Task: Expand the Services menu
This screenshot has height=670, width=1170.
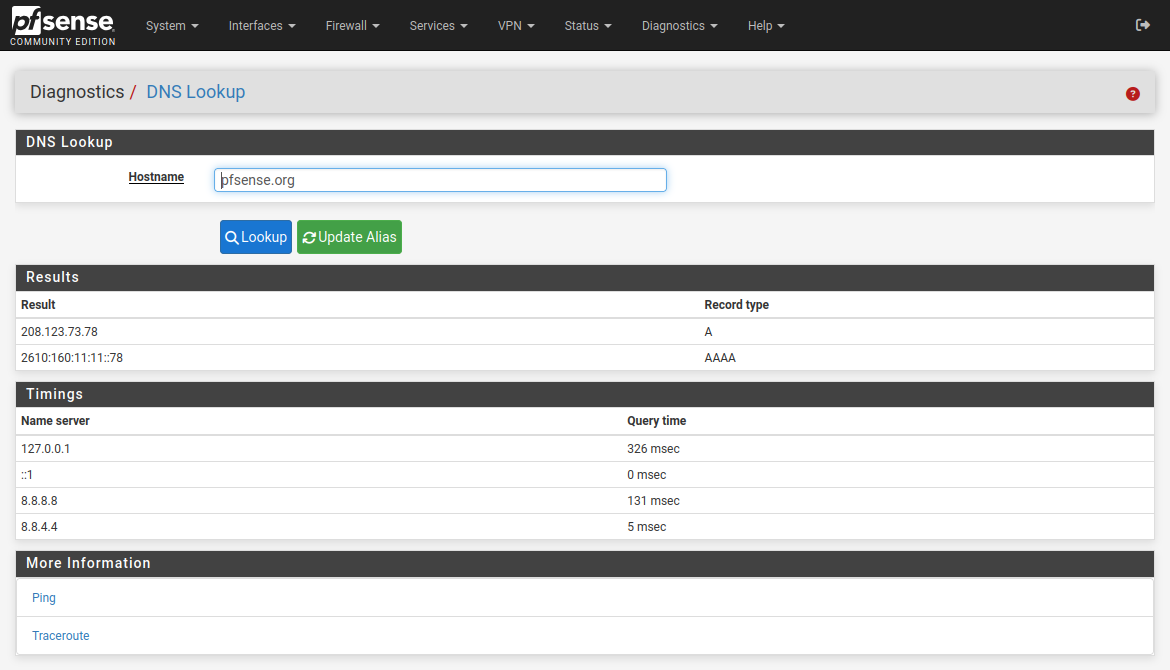Action: tap(439, 25)
